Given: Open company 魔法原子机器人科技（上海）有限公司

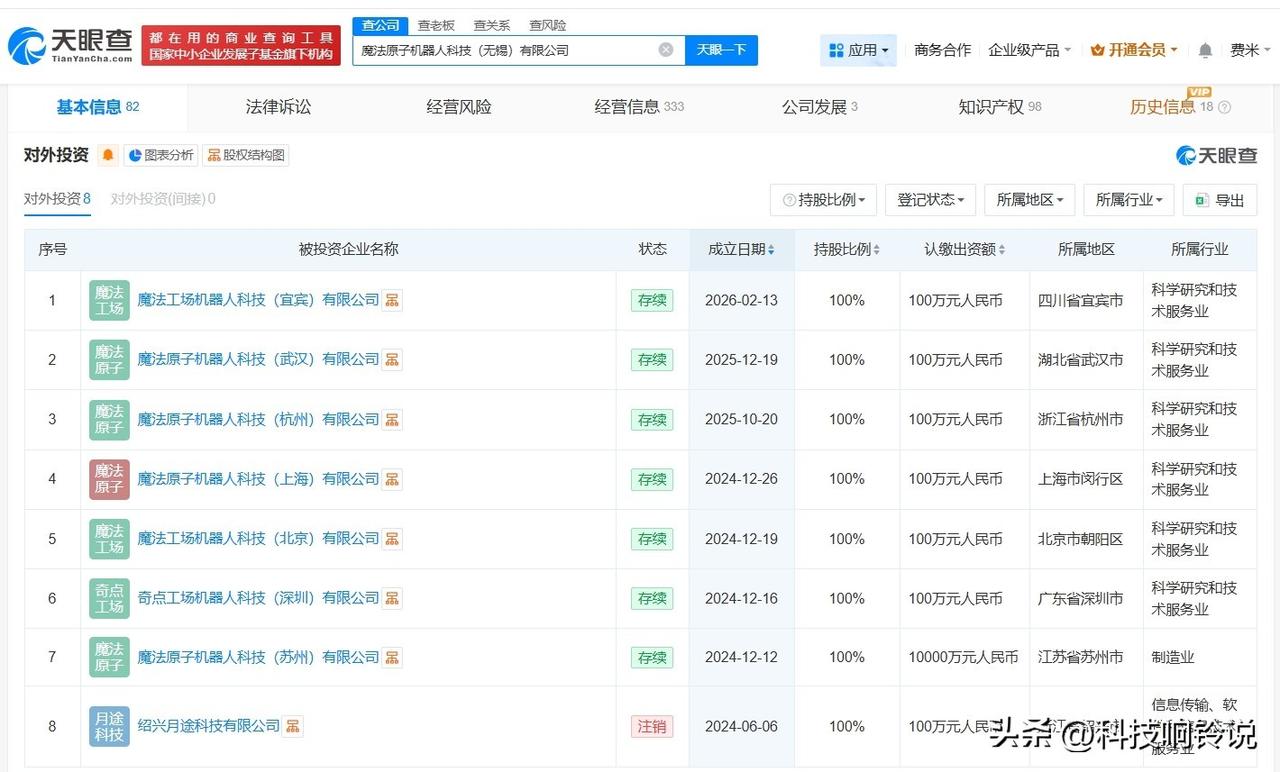Looking at the screenshot, I should [258, 479].
